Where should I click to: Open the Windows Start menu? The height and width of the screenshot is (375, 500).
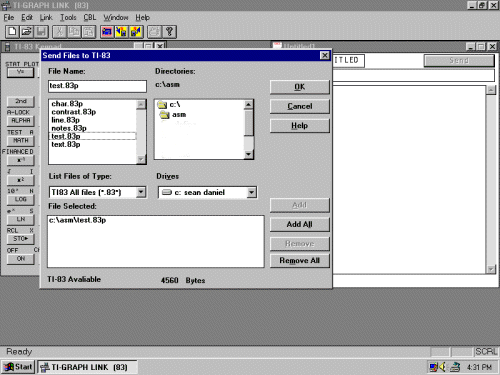pyautogui.click(x=18, y=367)
